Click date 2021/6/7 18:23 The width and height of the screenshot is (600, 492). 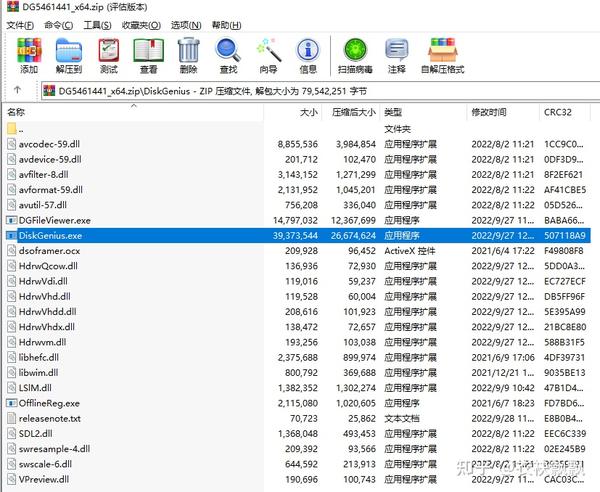click(503, 403)
